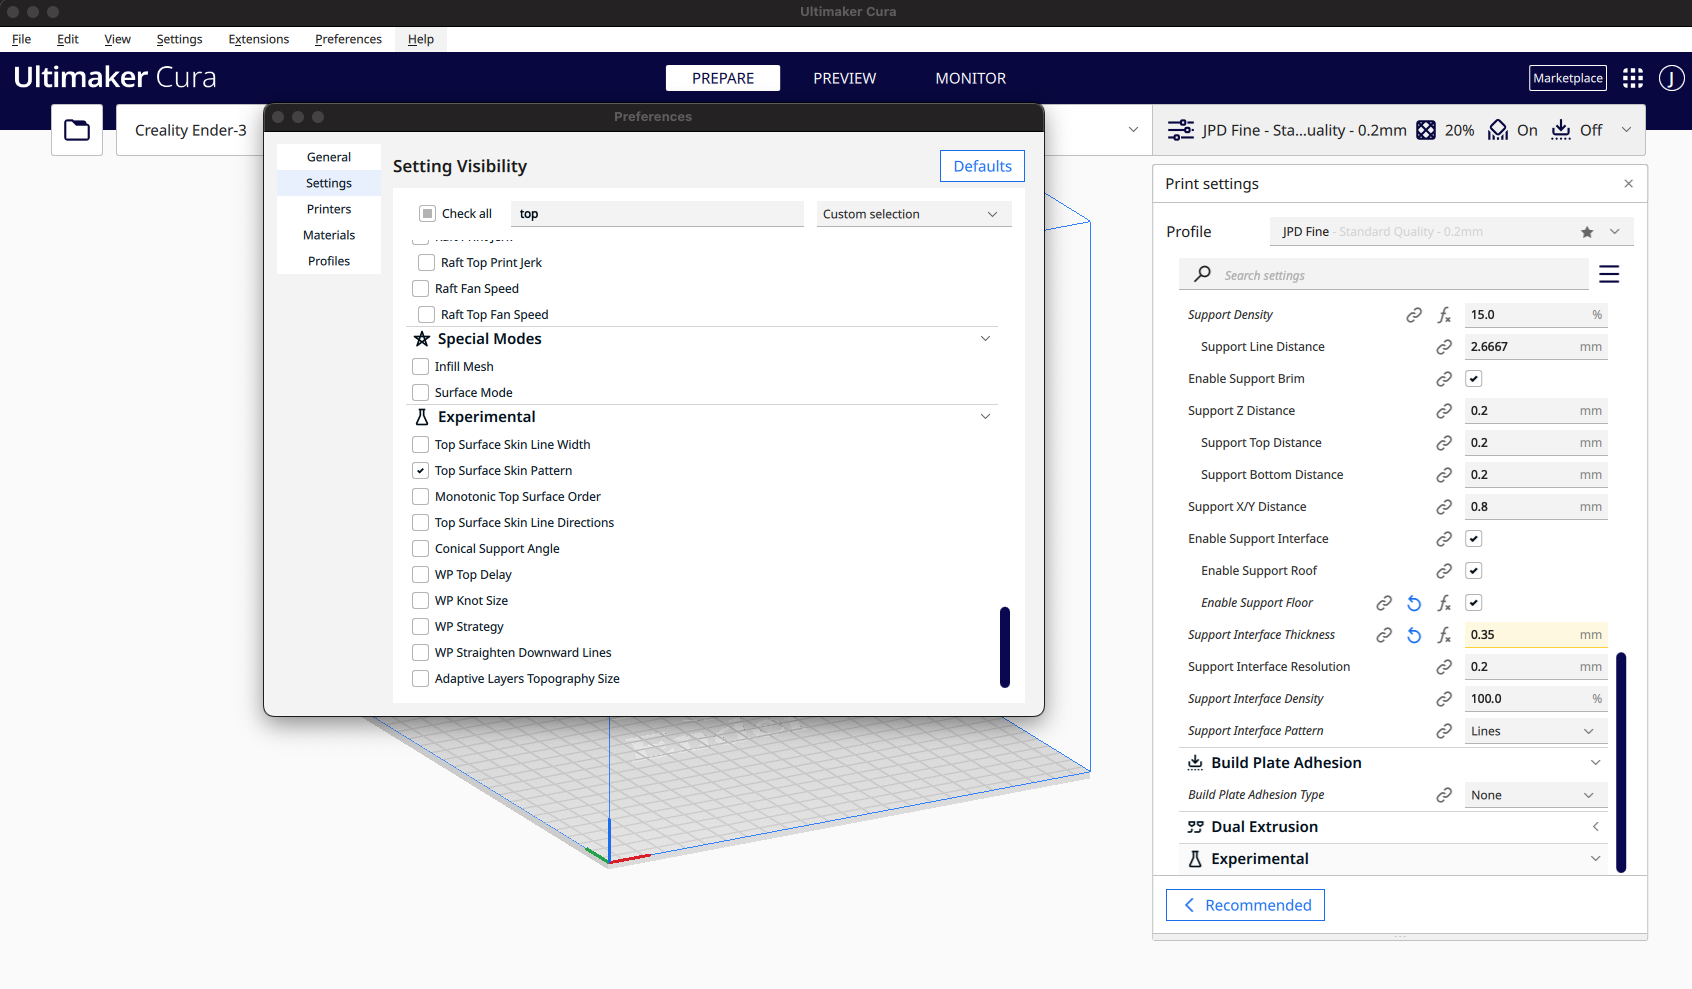Click link icon for Support Z Distance
The image size is (1692, 989).
coord(1444,411)
